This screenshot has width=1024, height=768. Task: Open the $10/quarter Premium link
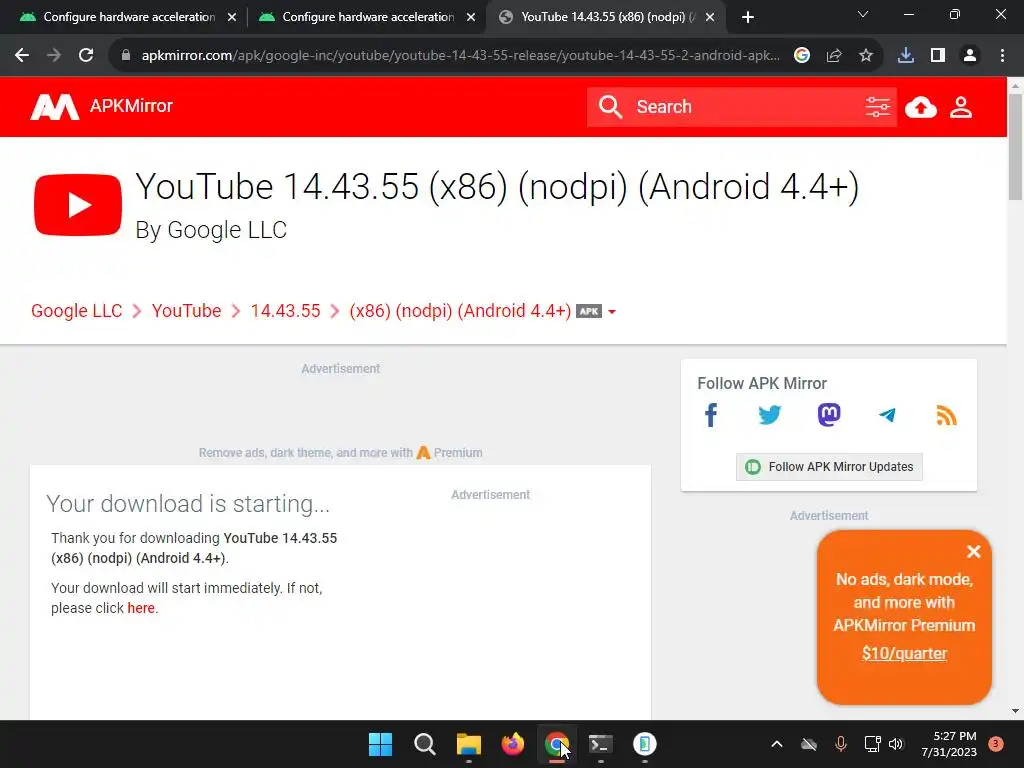pos(904,653)
